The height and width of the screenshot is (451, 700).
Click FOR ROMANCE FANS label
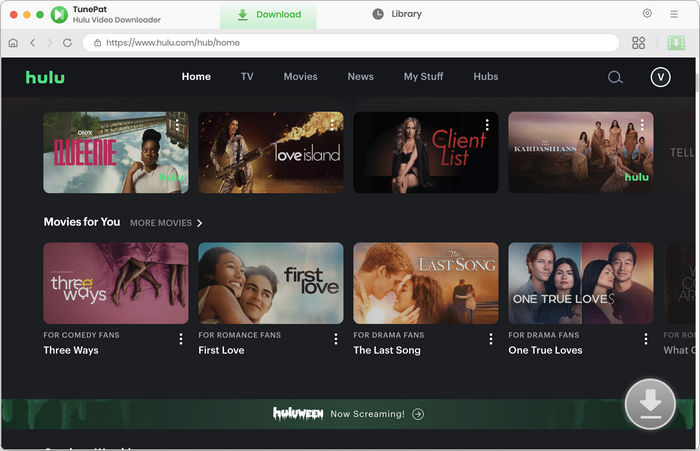[240, 335]
